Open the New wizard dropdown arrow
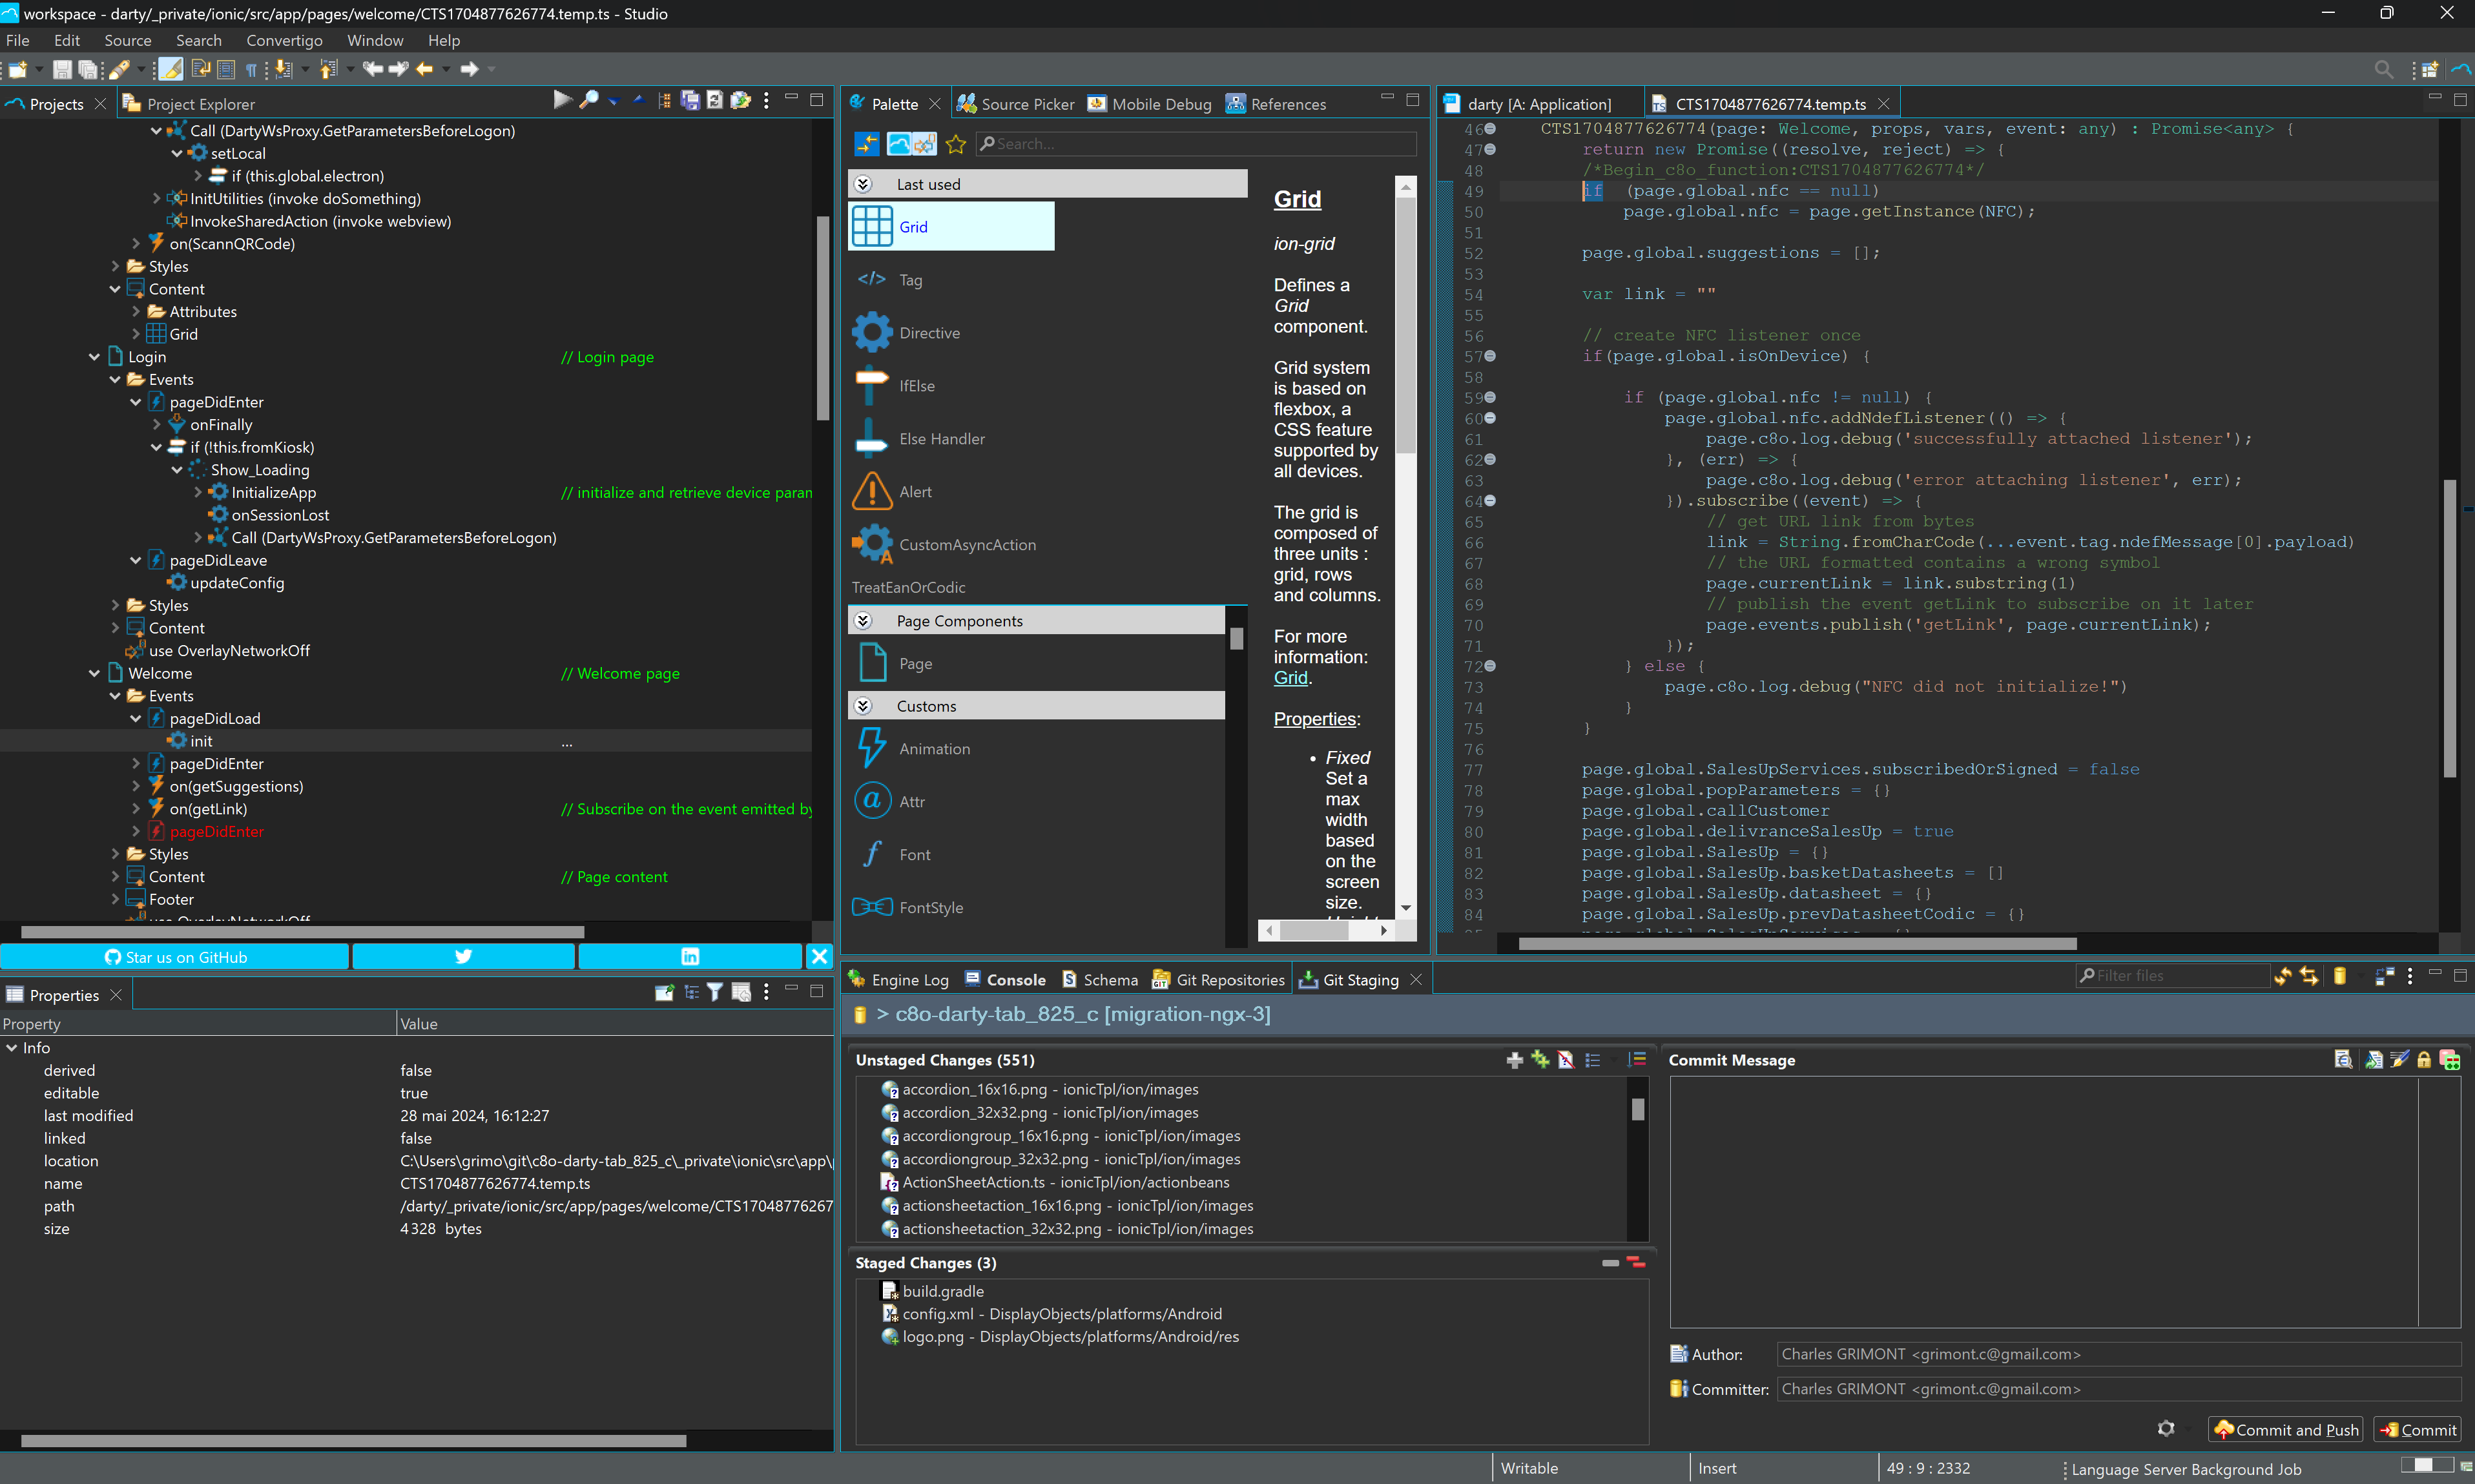This screenshot has height=1484, width=2475. pyautogui.click(x=39, y=69)
